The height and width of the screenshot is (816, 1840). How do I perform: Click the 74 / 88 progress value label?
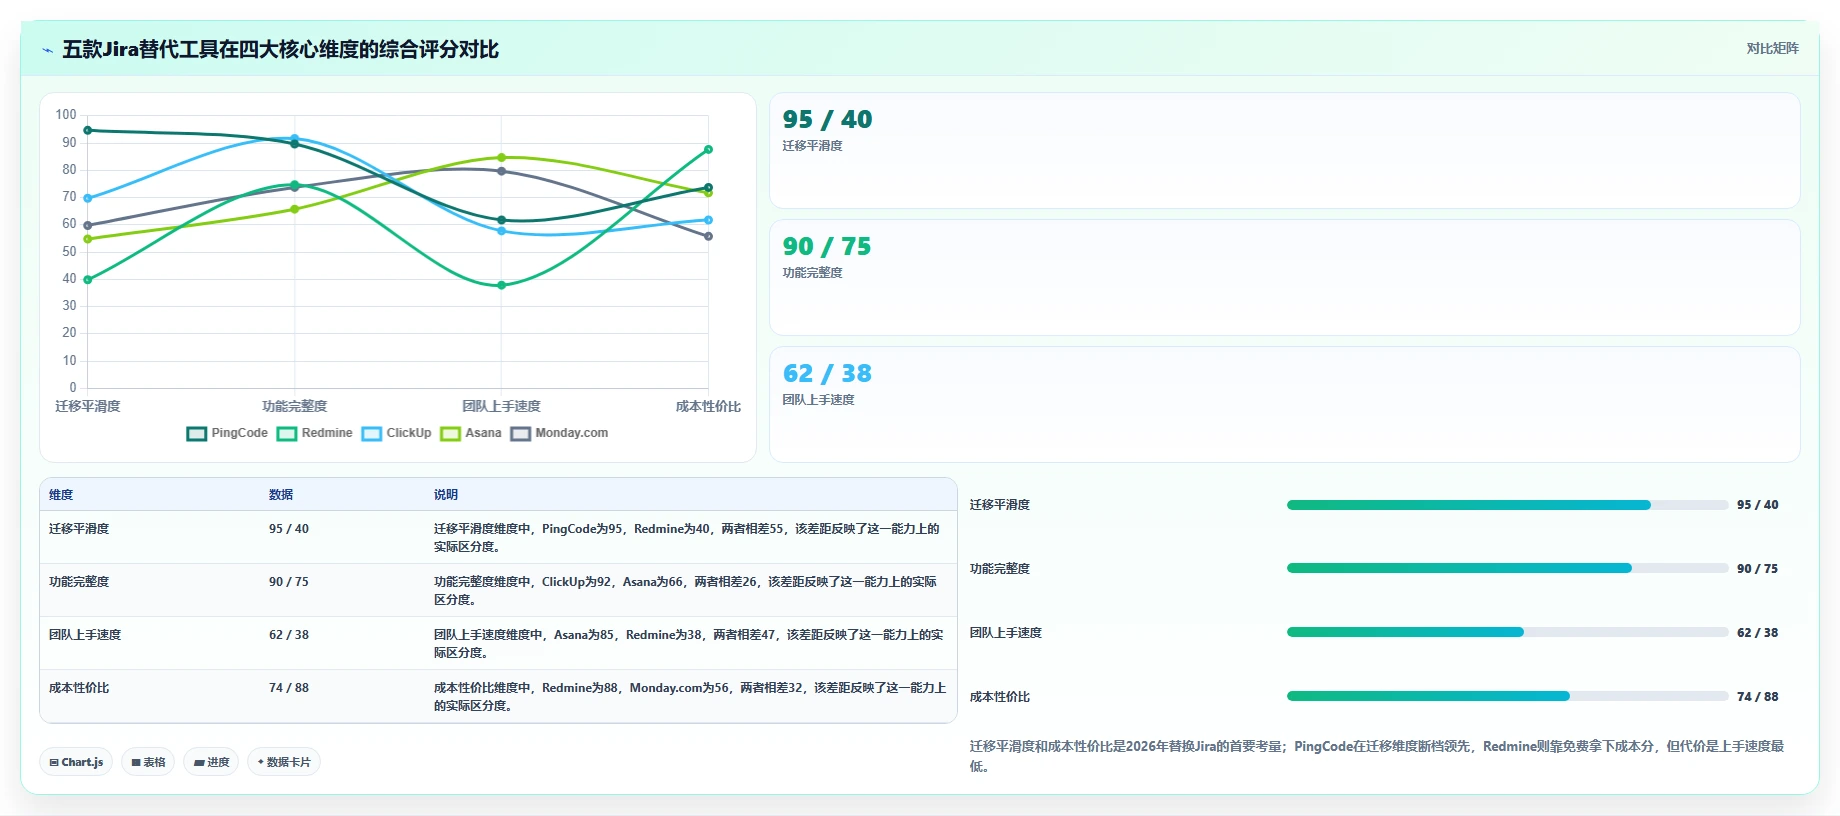tap(1757, 697)
